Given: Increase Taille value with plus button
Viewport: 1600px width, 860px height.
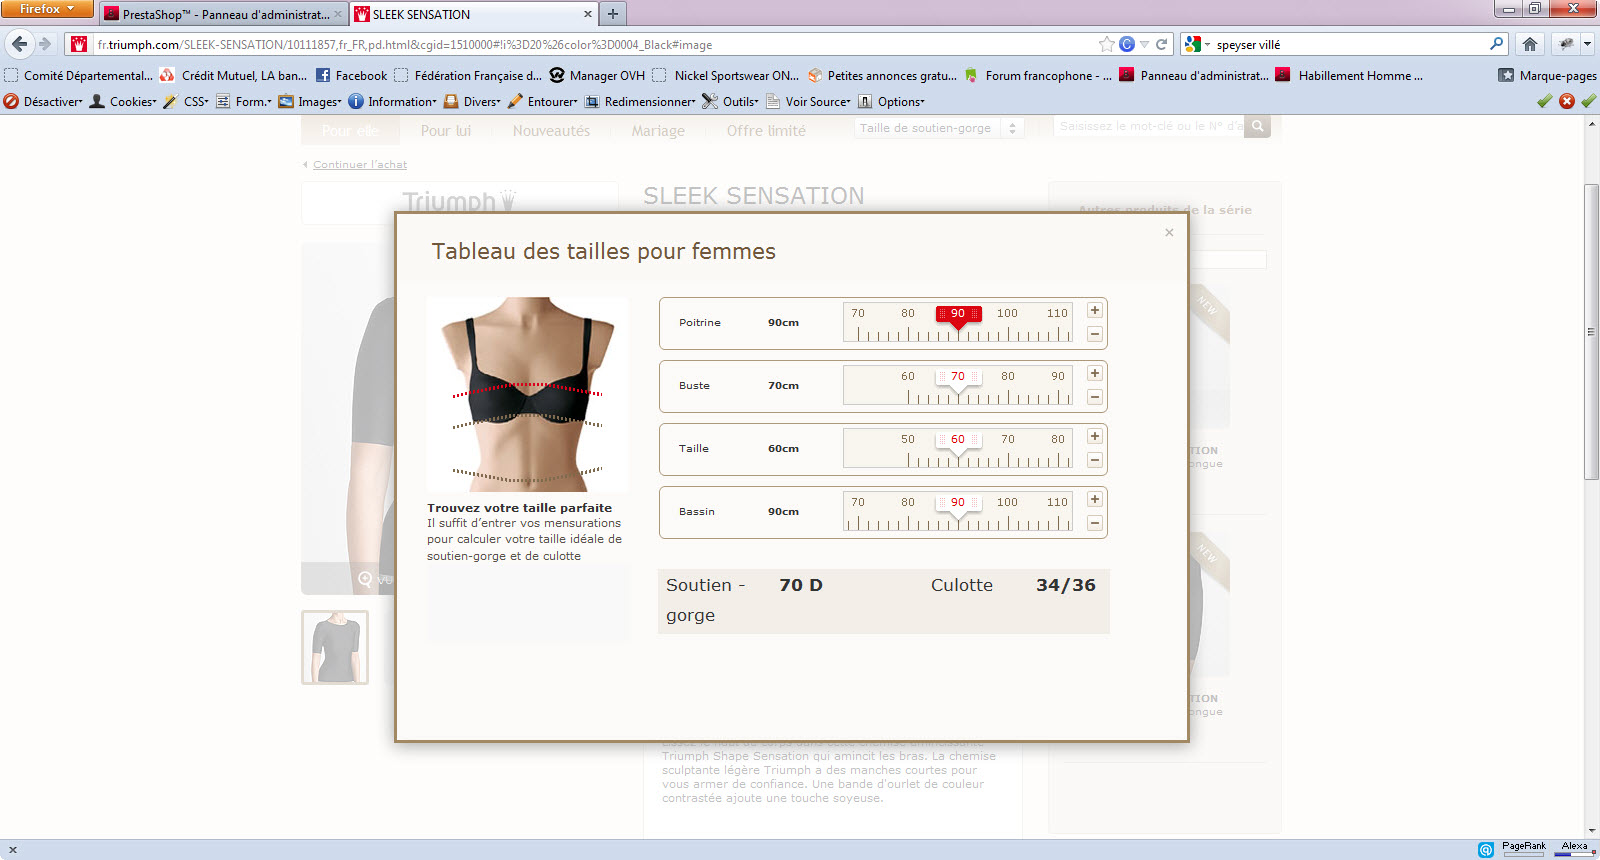Looking at the screenshot, I should click(x=1095, y=436).
